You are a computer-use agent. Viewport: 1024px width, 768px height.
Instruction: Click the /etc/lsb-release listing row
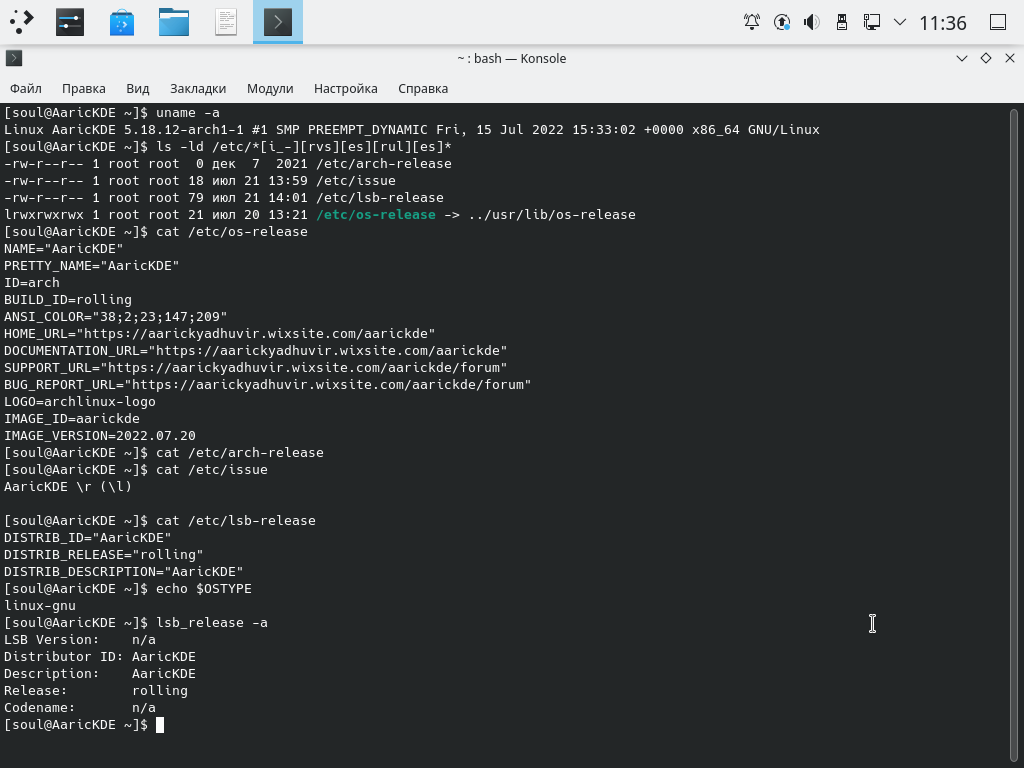tap(224, 197)
